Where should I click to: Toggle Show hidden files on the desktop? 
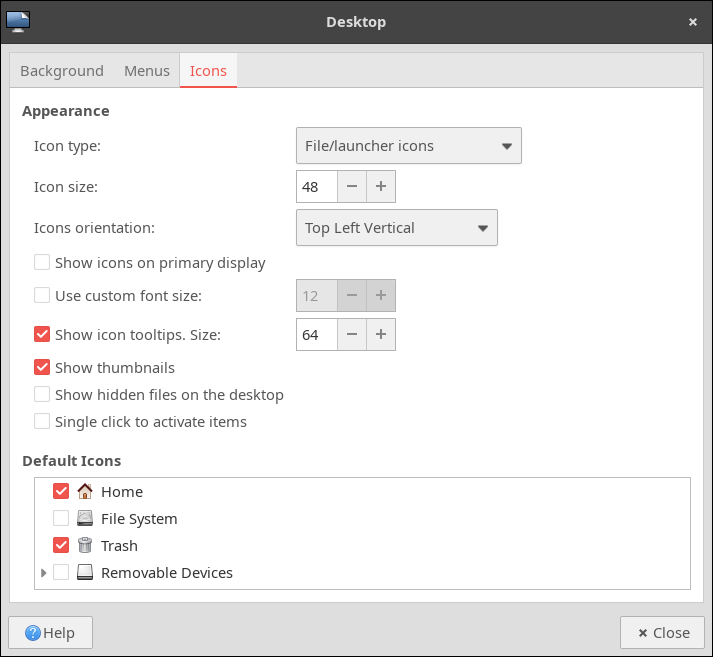[42, 394]
